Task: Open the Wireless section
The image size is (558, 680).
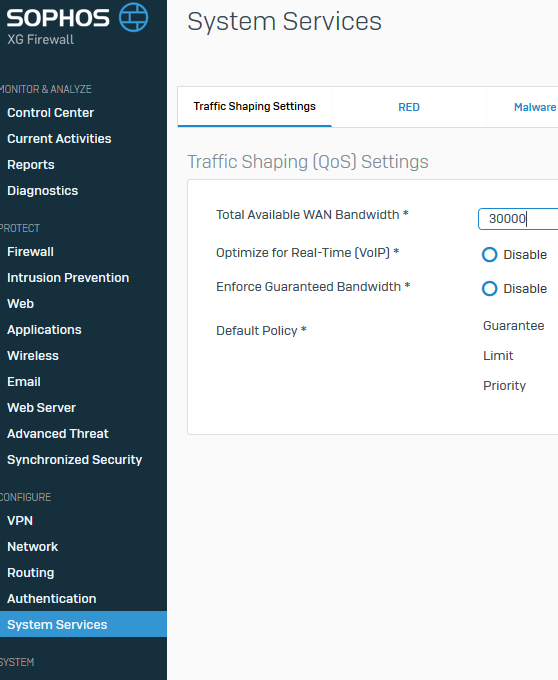Action: [33, 356]
